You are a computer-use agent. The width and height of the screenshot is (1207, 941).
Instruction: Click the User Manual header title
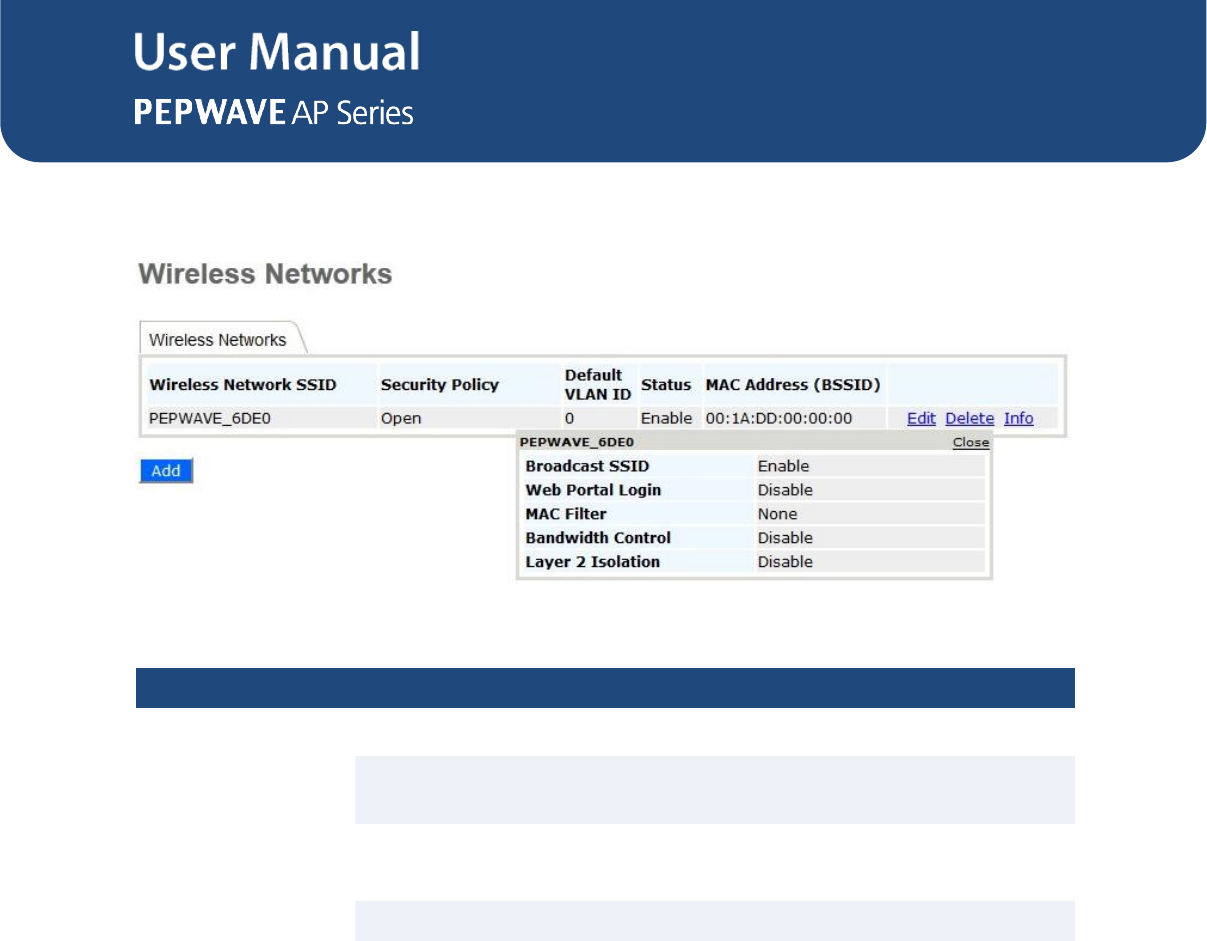click(277, 52)
